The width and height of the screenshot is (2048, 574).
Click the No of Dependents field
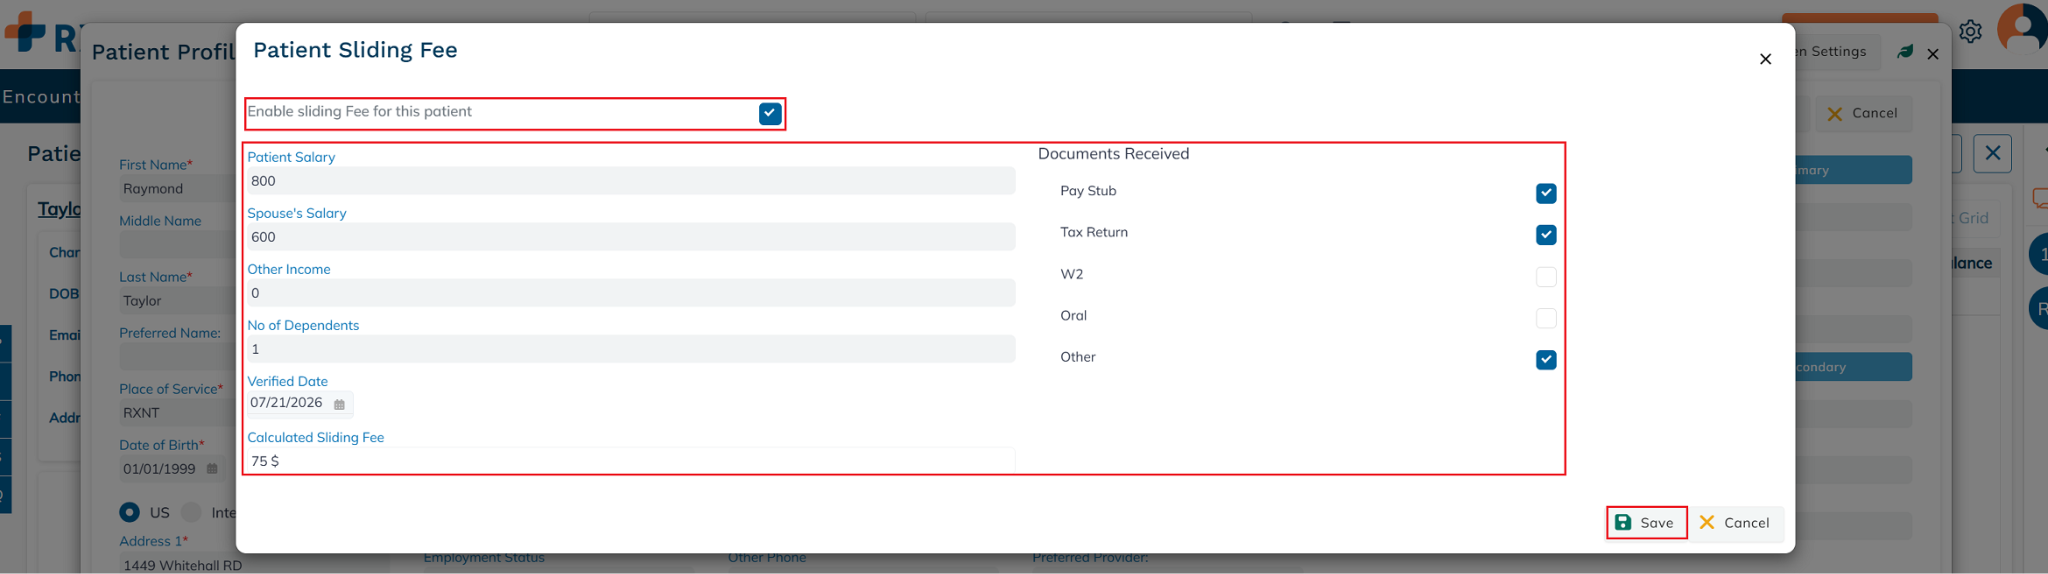coord(631,349)
